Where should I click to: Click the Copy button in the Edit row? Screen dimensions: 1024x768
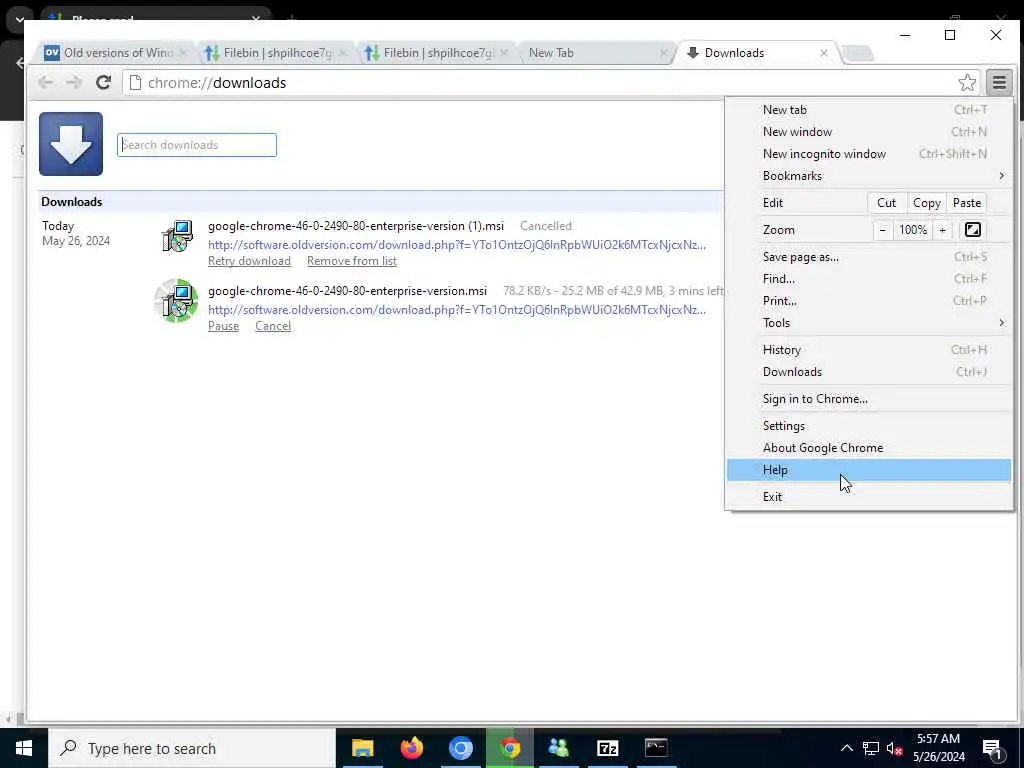click(x=926, y=203)
